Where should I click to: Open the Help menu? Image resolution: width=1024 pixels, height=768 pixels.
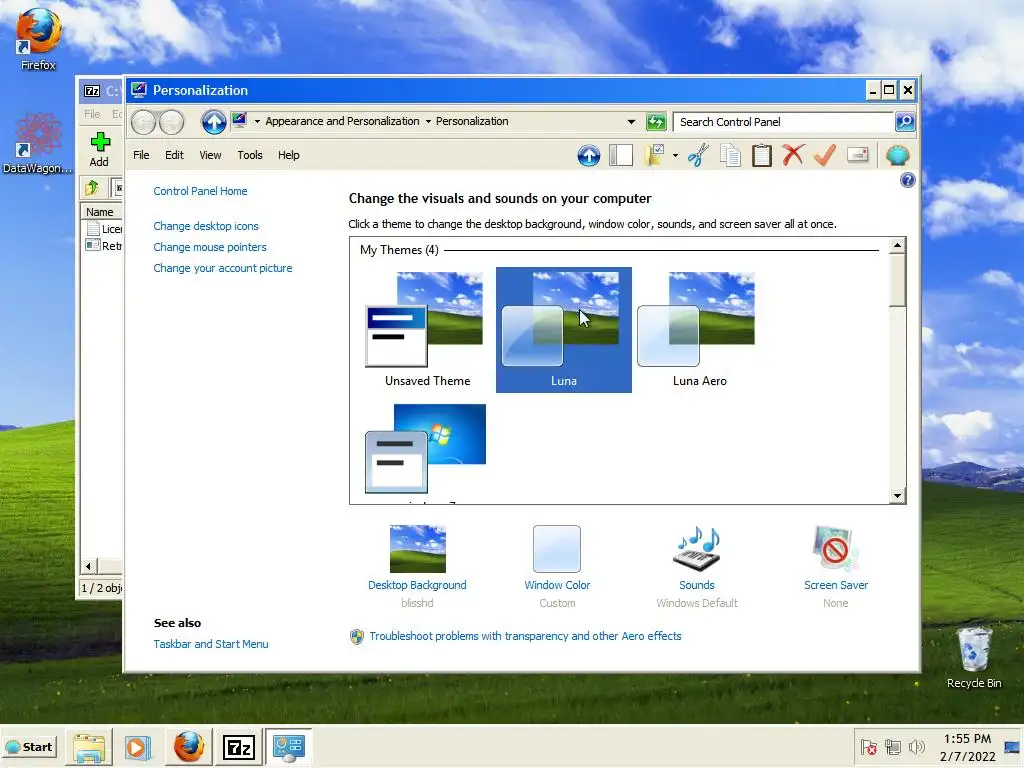[289, 155]
